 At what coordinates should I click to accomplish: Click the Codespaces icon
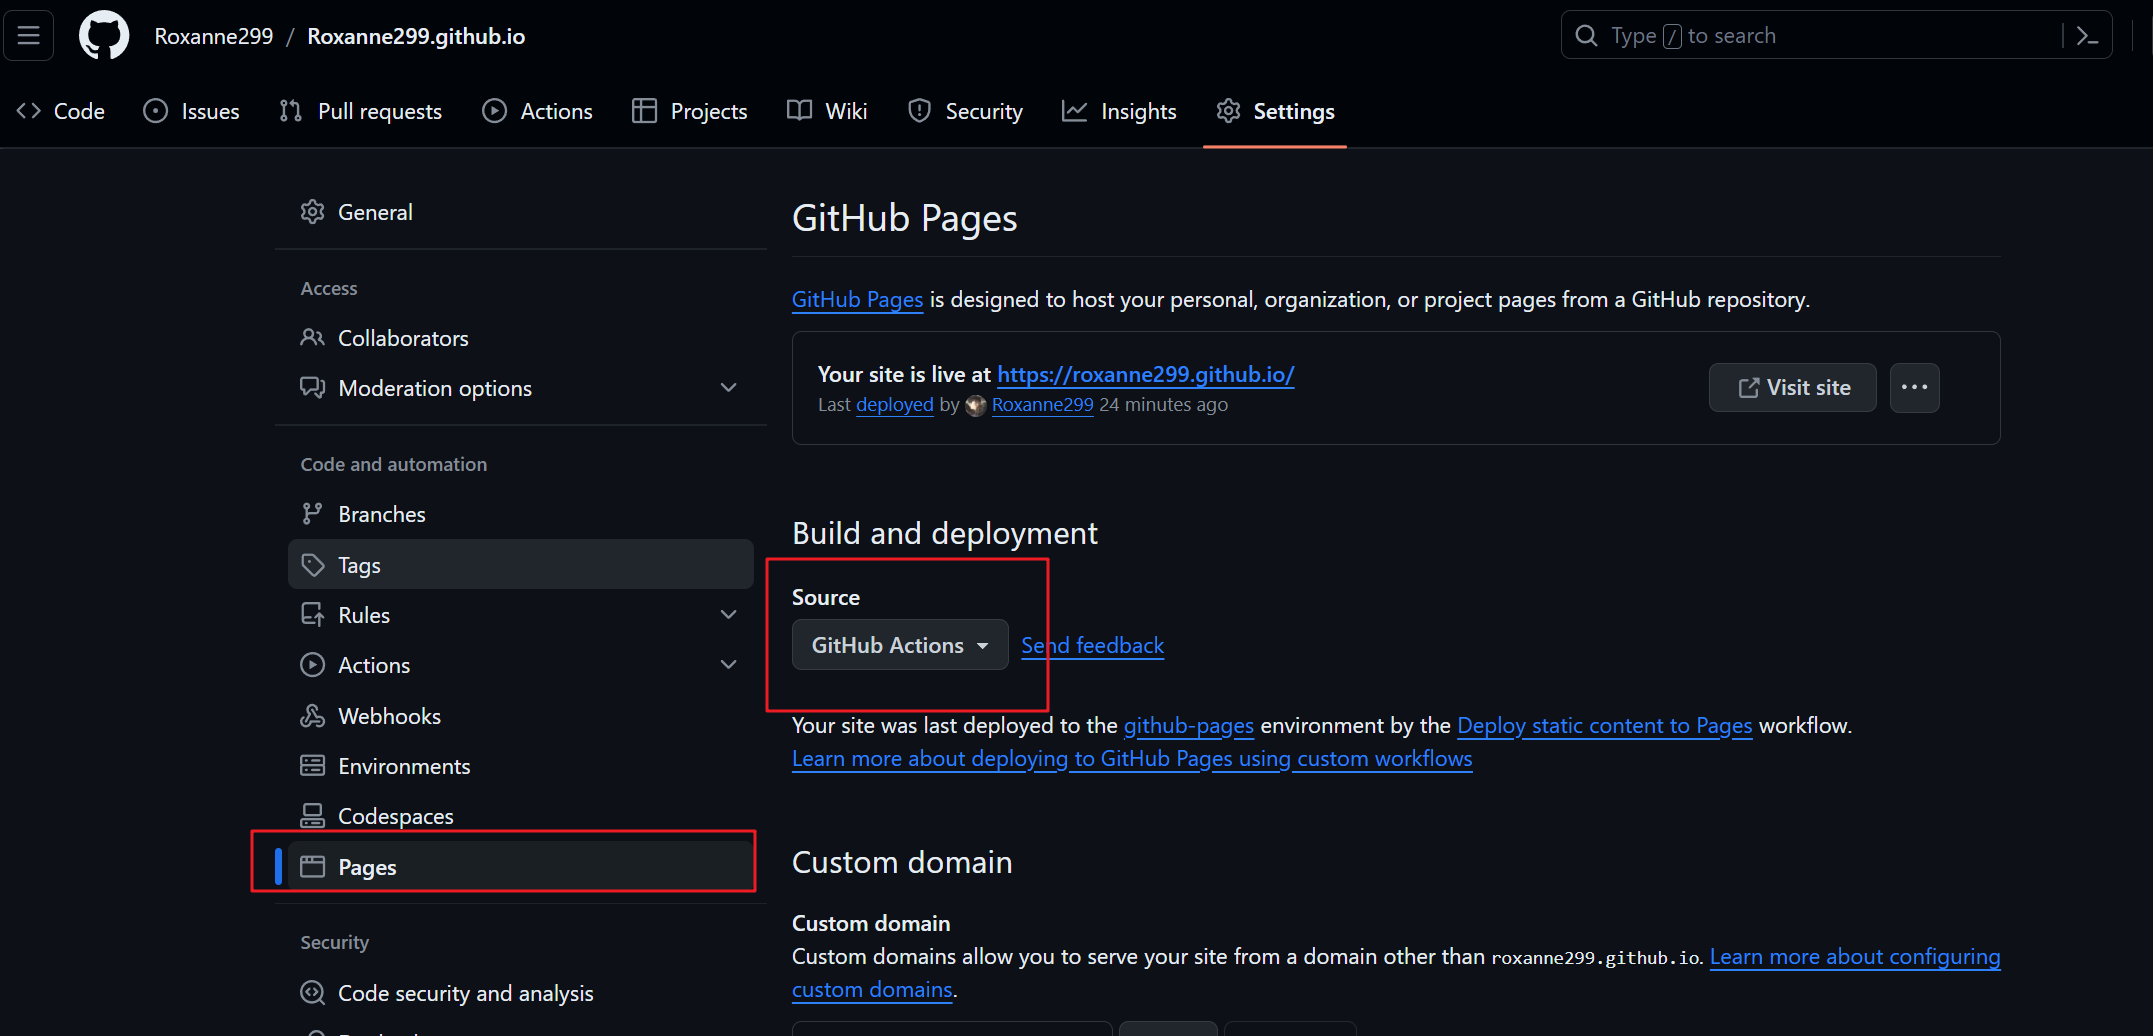313,816
